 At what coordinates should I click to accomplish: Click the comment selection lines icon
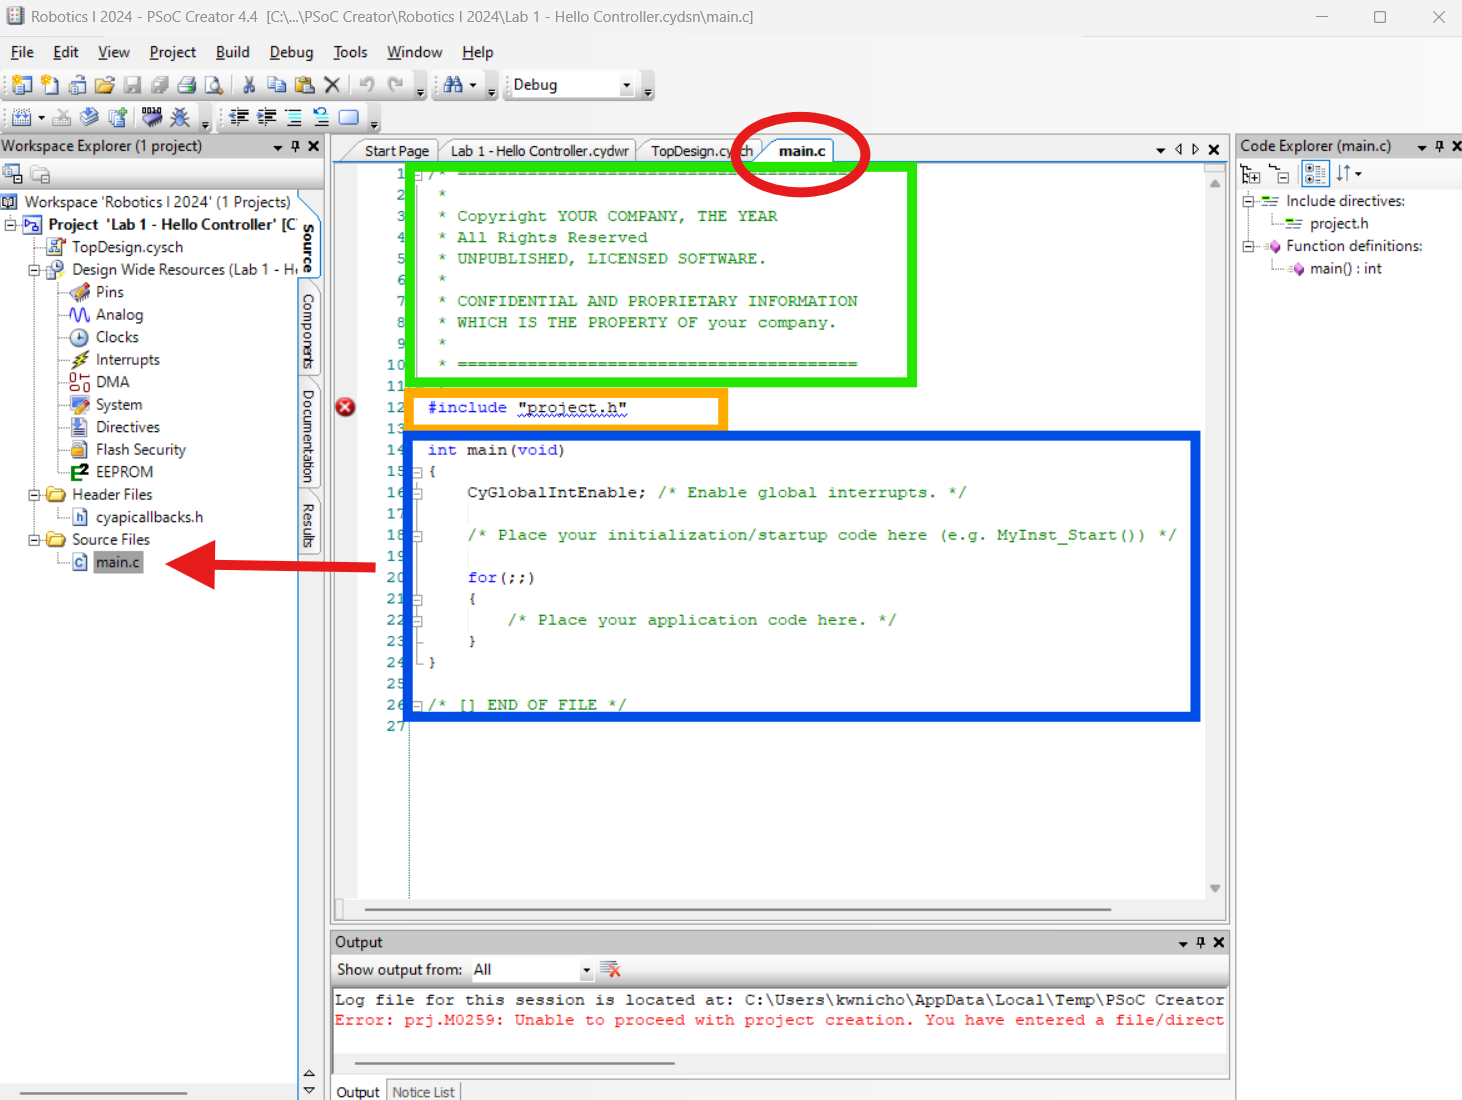(x=294, y=117)
